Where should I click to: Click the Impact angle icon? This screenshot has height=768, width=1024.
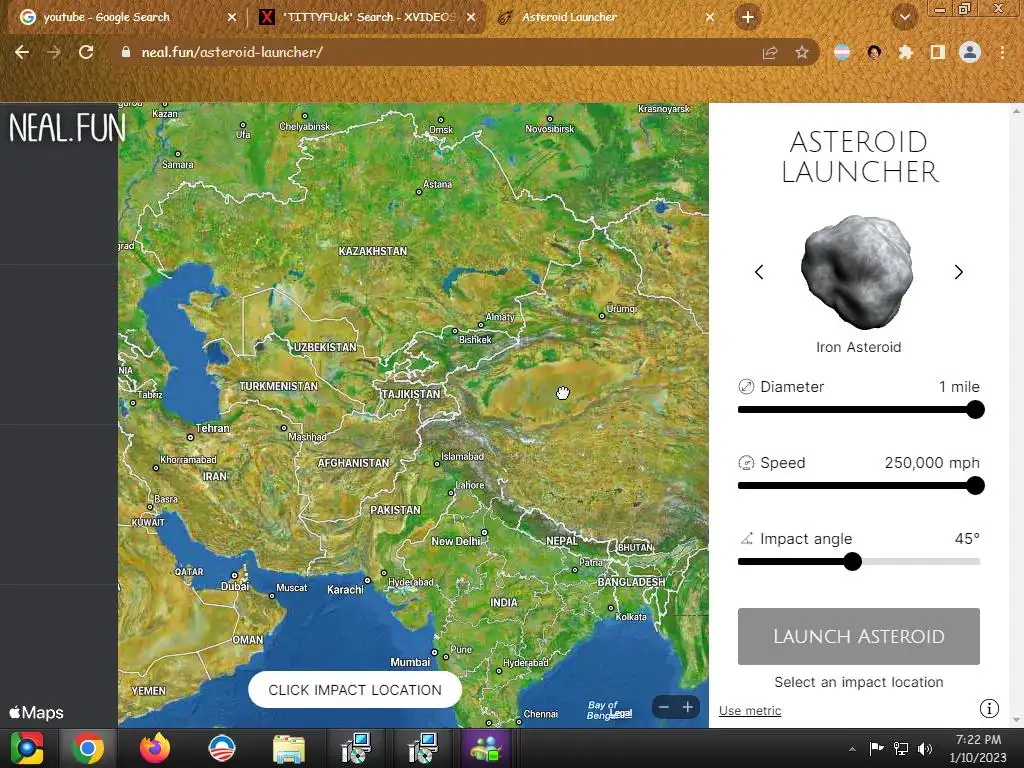tap(746, 538)
